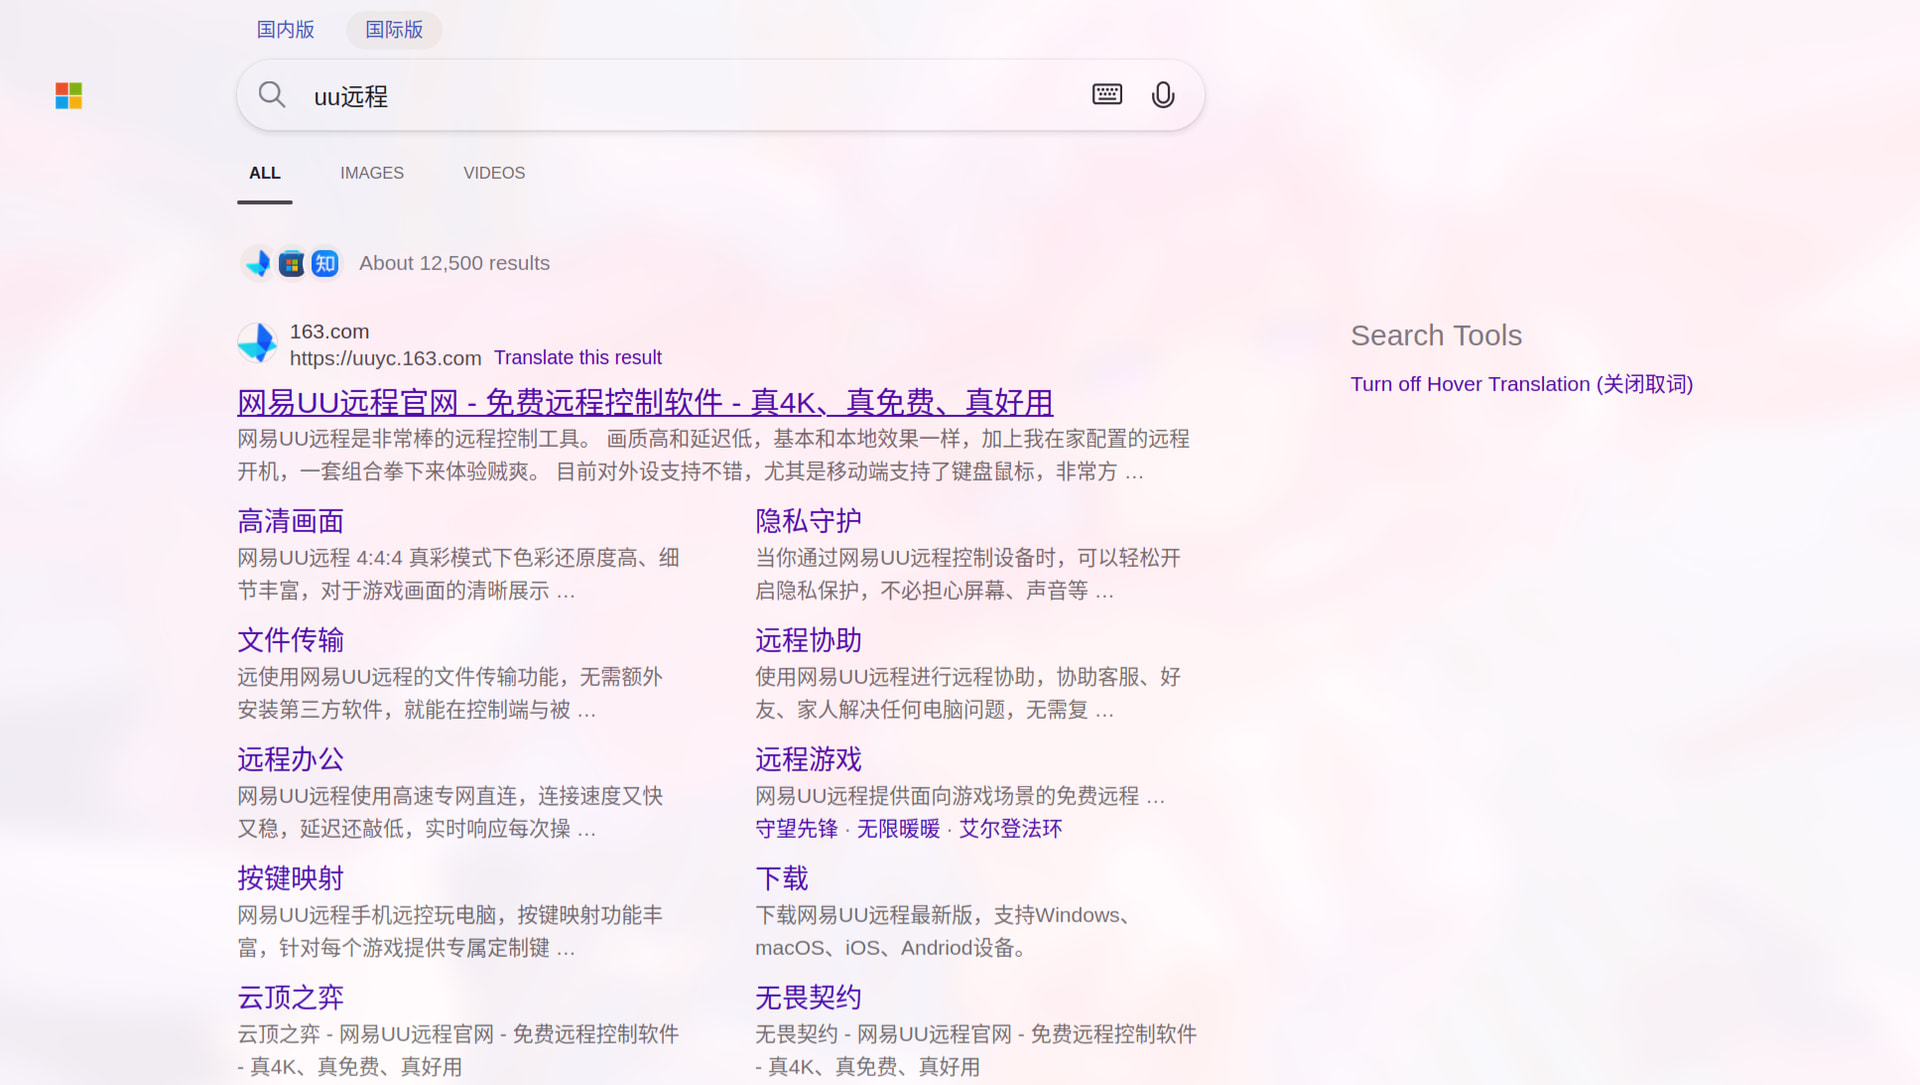Open the 下载 sublink

782,878
